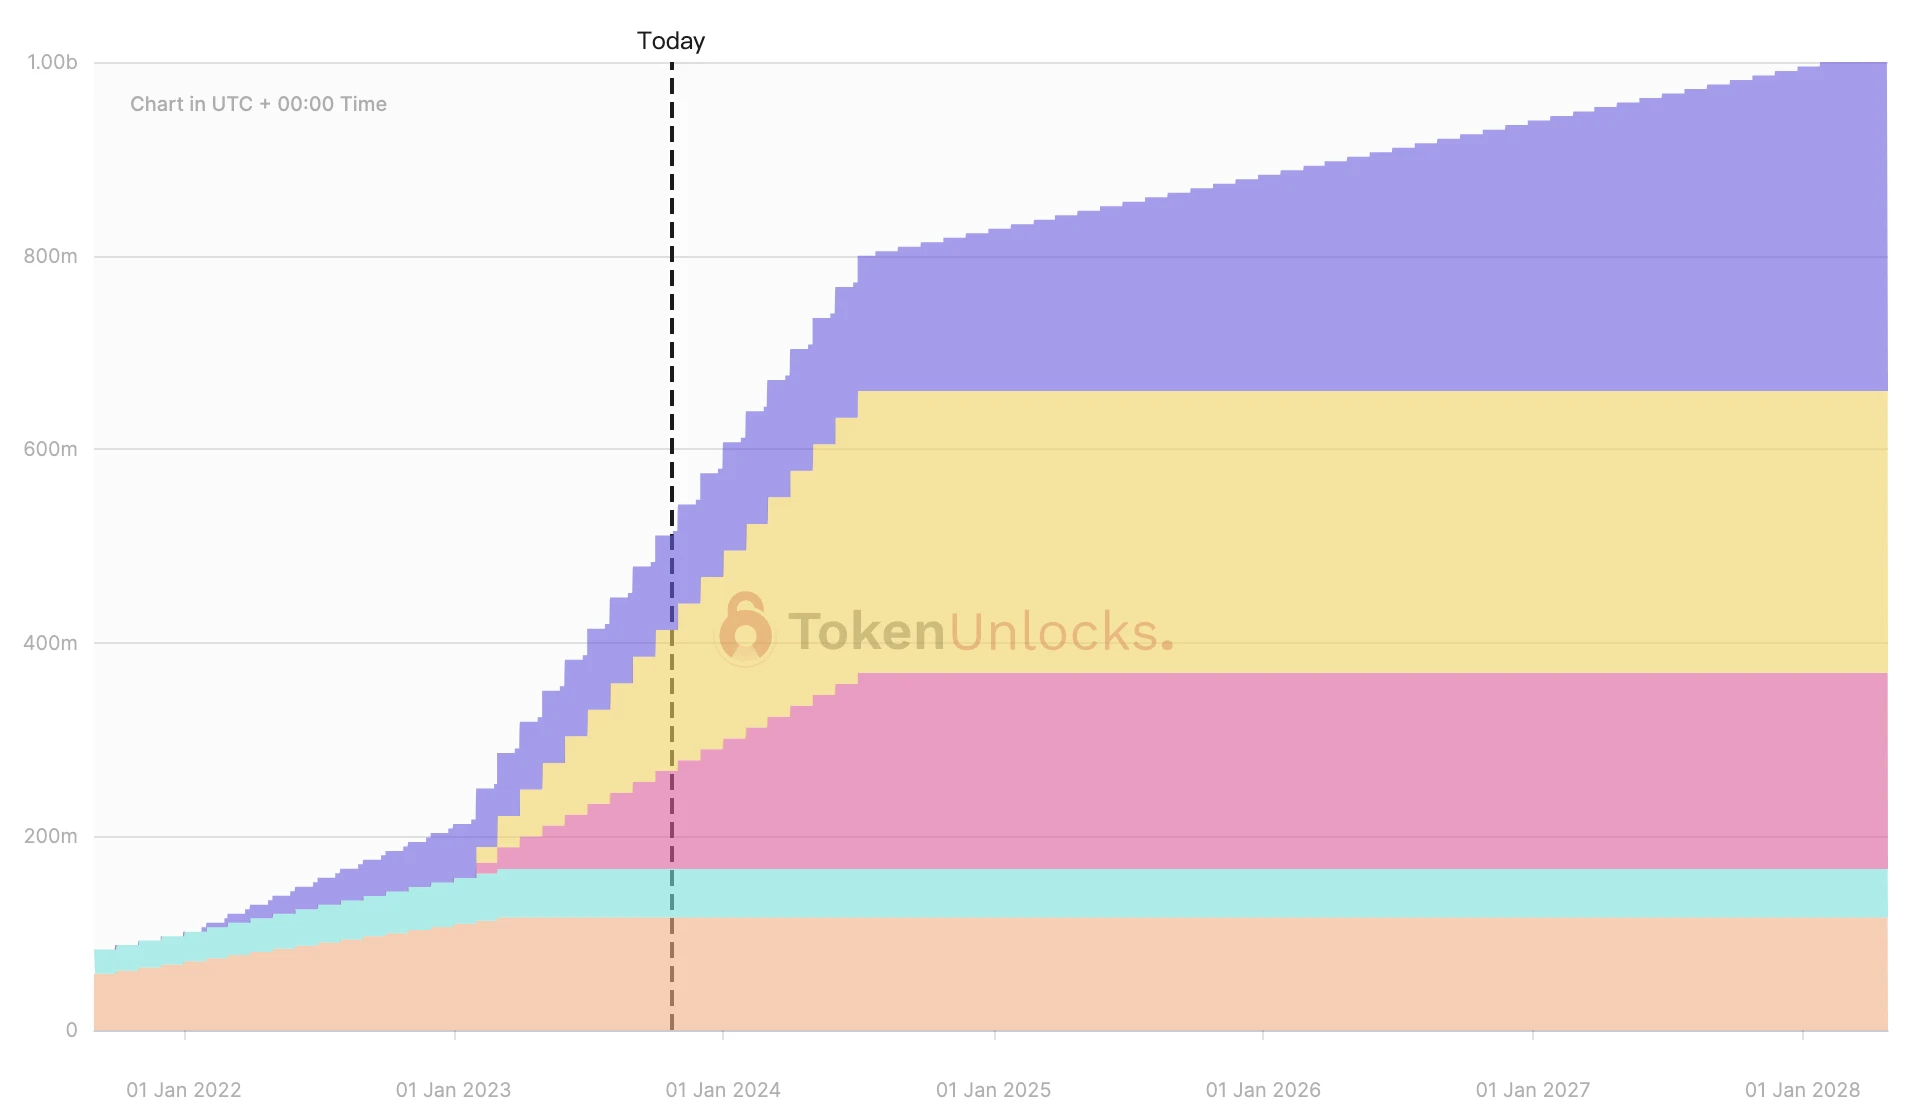Click the 1.00b y-axis label

coord(52,62)
